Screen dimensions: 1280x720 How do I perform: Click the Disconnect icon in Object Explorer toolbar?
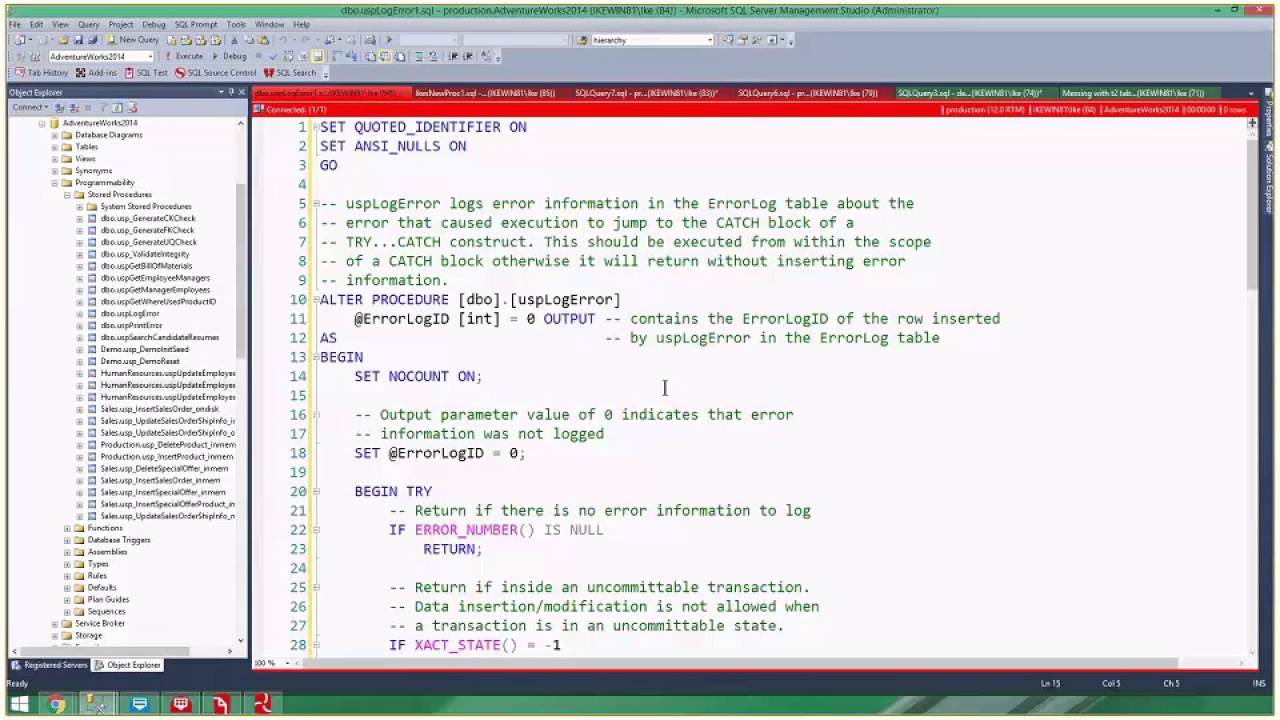tap(73, 107)
